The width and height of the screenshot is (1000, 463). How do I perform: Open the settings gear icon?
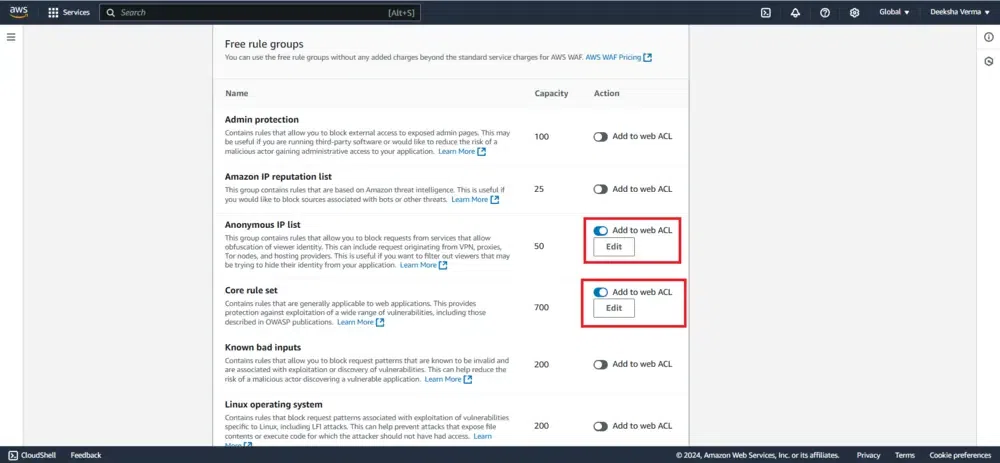pos(855,12)
